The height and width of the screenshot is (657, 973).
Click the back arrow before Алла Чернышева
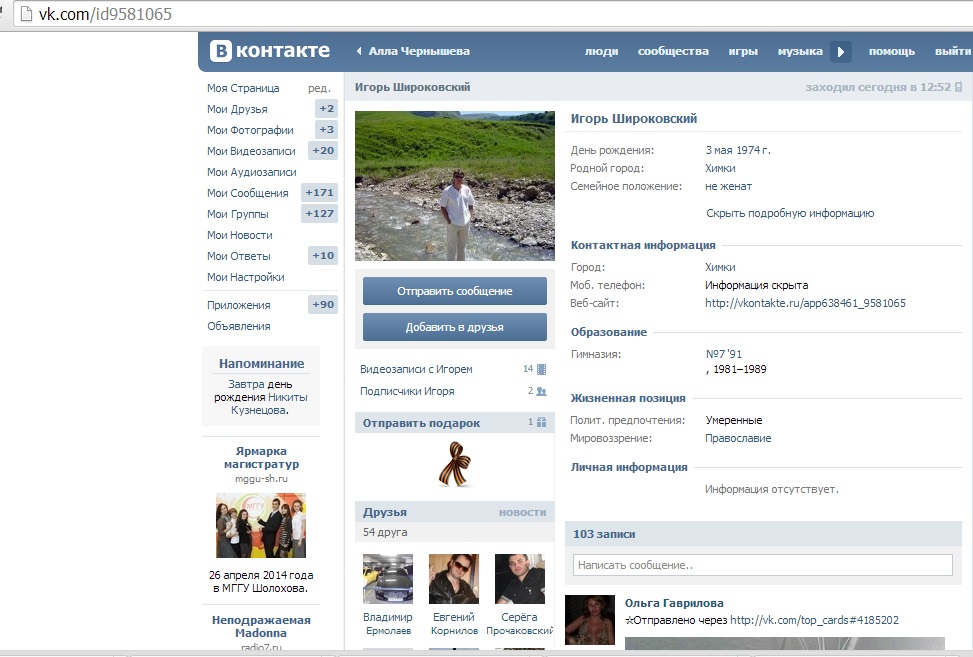pyautogui.click(x=359, y=51)
